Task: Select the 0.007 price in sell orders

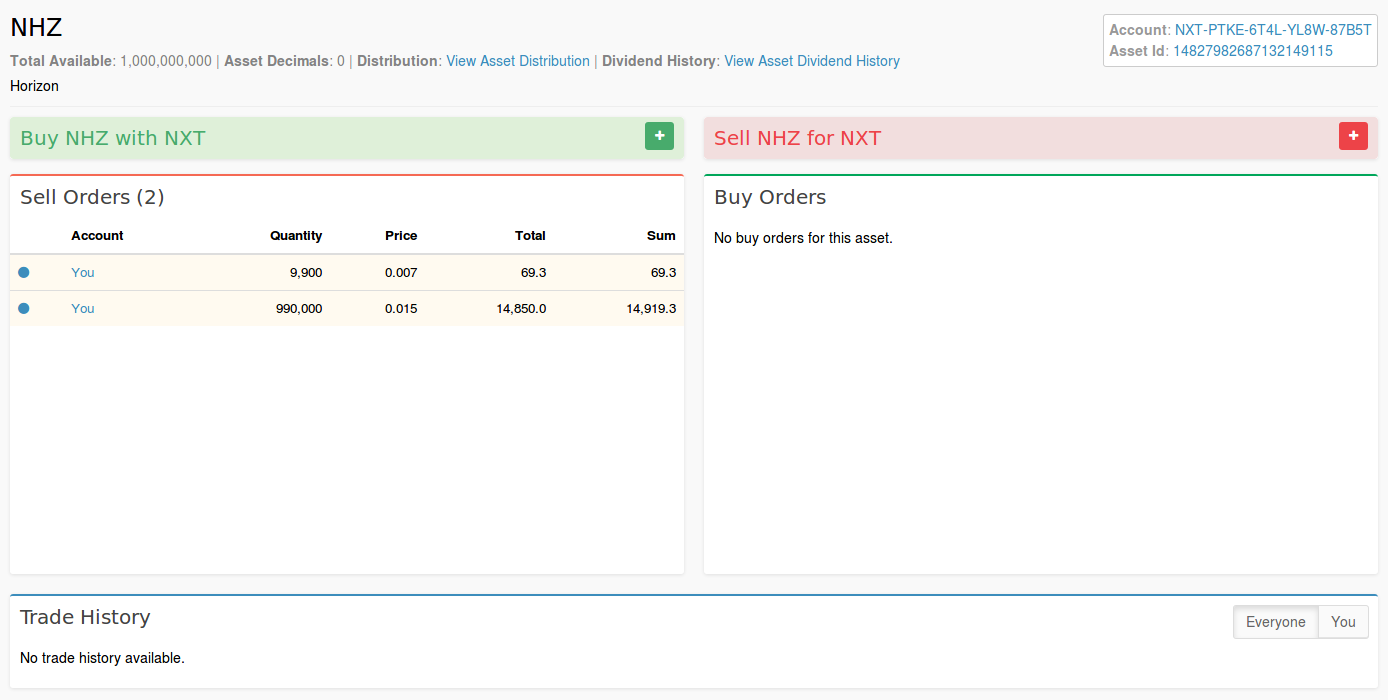Action: point(401,272)
